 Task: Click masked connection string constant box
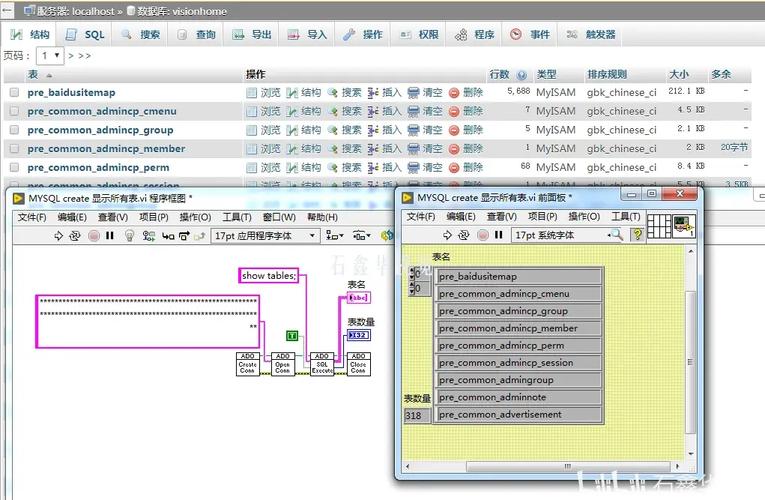(147, 321)
